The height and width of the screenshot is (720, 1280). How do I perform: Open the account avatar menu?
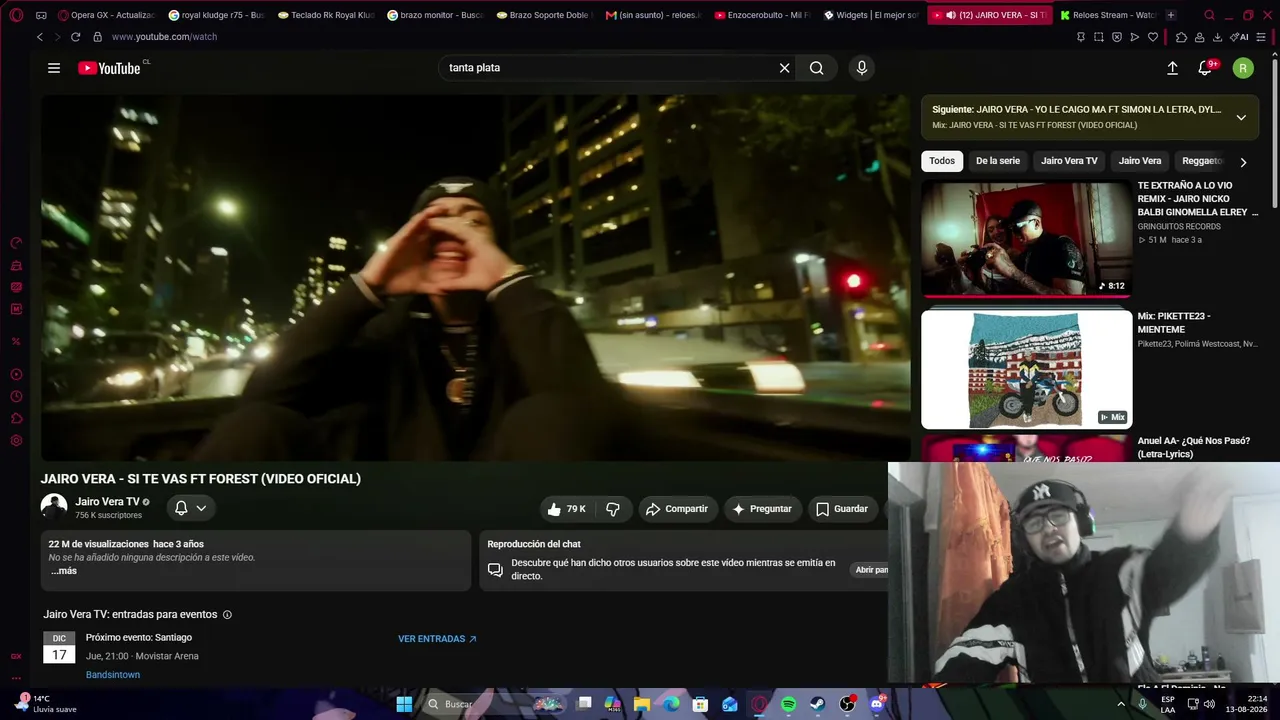coord(1243,68)
